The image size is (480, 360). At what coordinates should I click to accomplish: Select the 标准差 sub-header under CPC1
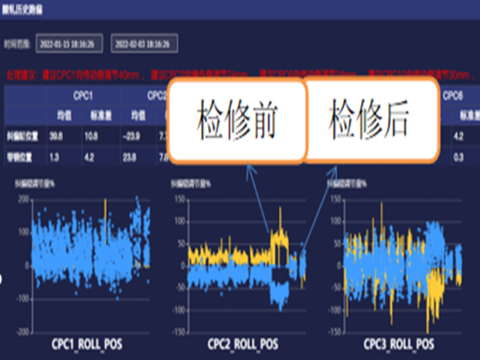tap(101, 116)
